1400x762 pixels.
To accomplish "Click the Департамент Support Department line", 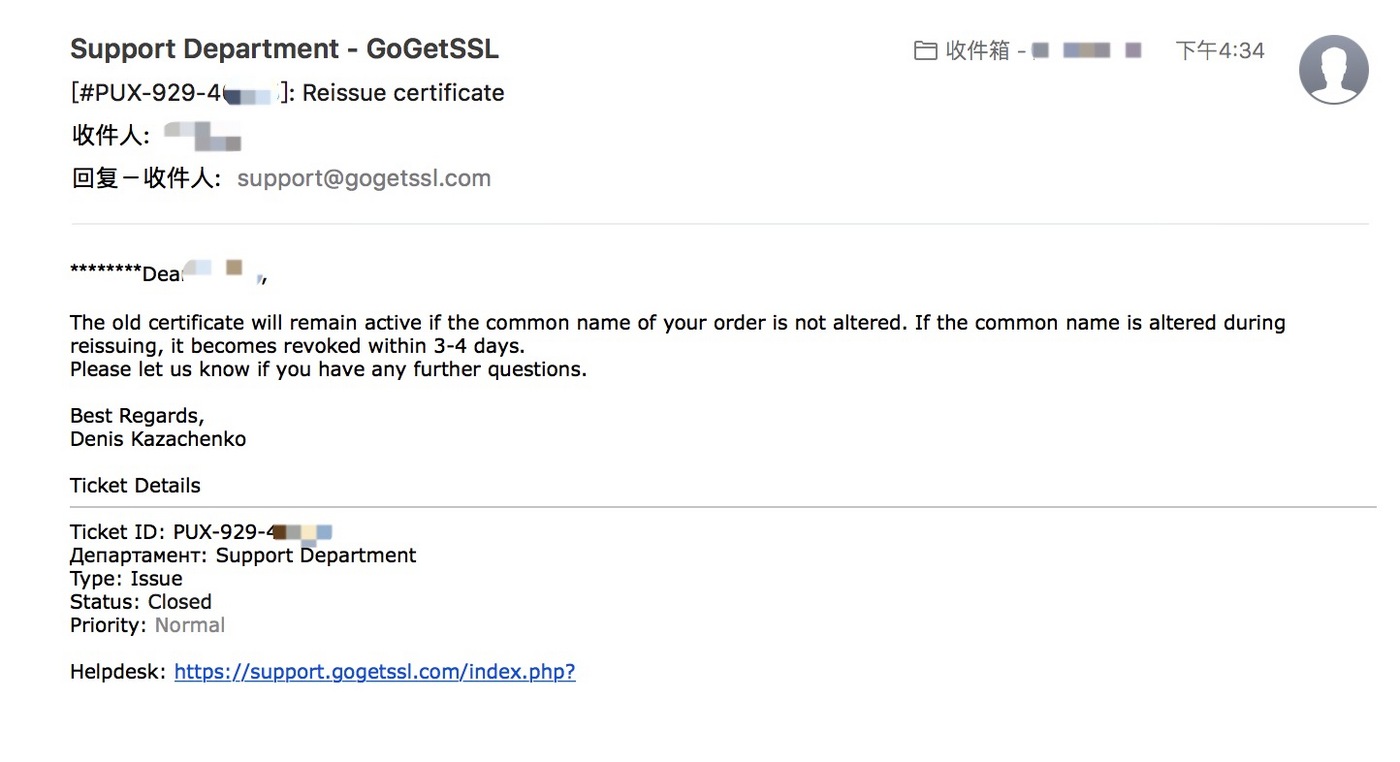I will pos(243,555).
